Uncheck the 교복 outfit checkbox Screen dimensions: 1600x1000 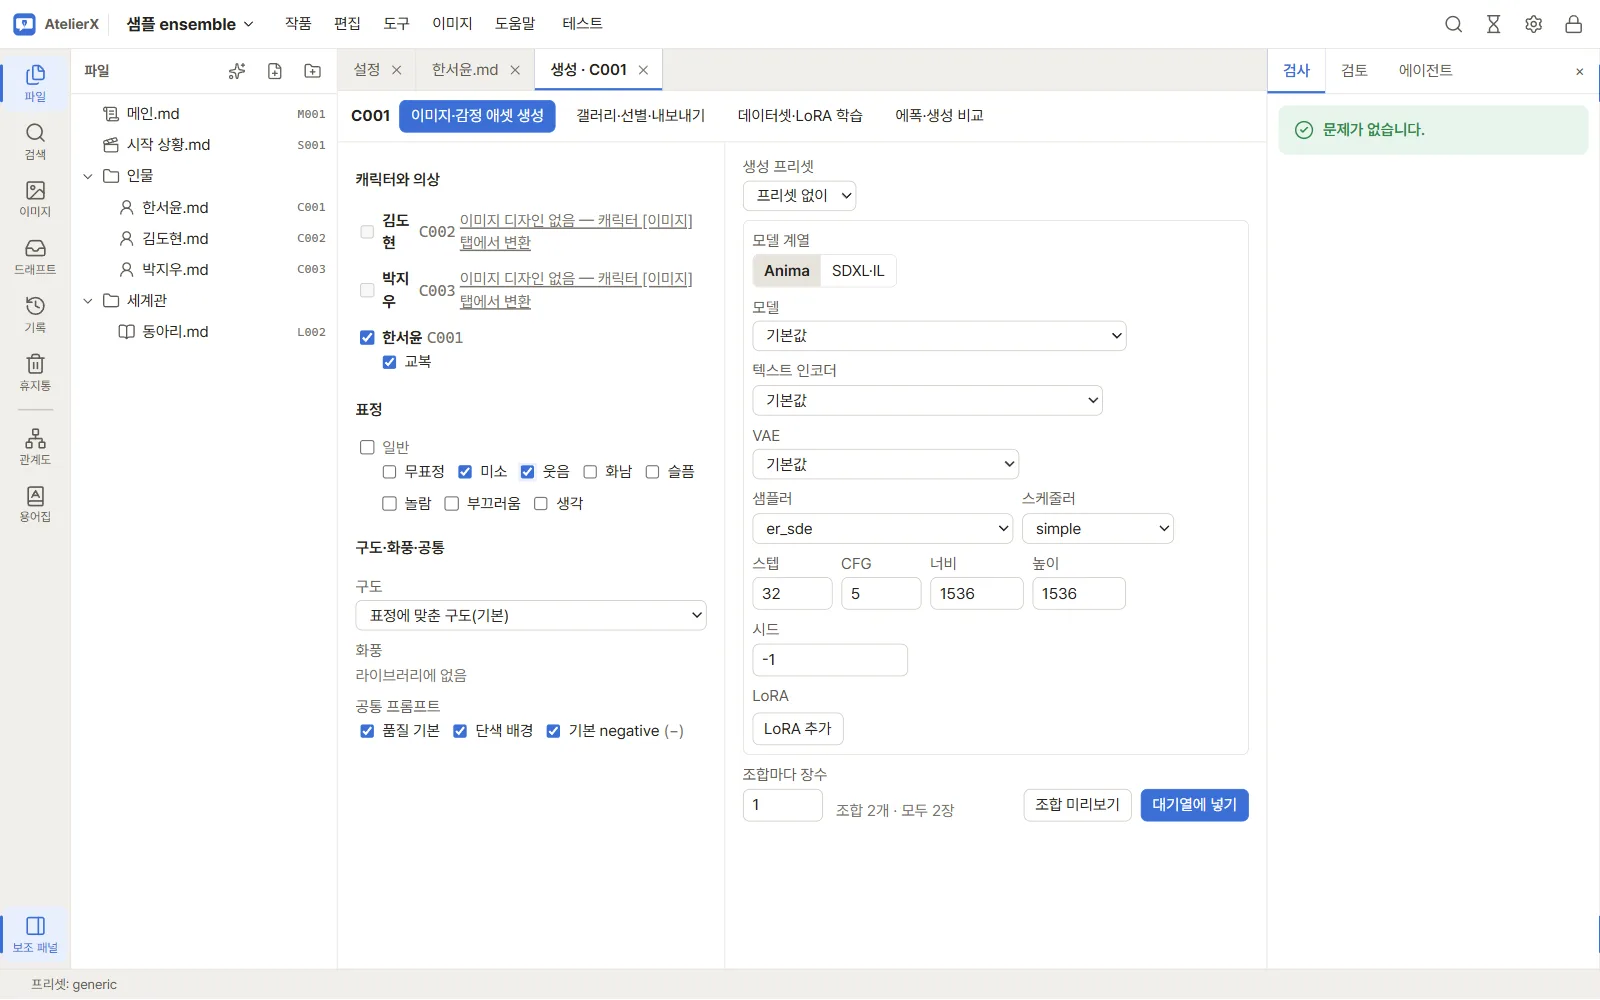[x=390, y=362]
